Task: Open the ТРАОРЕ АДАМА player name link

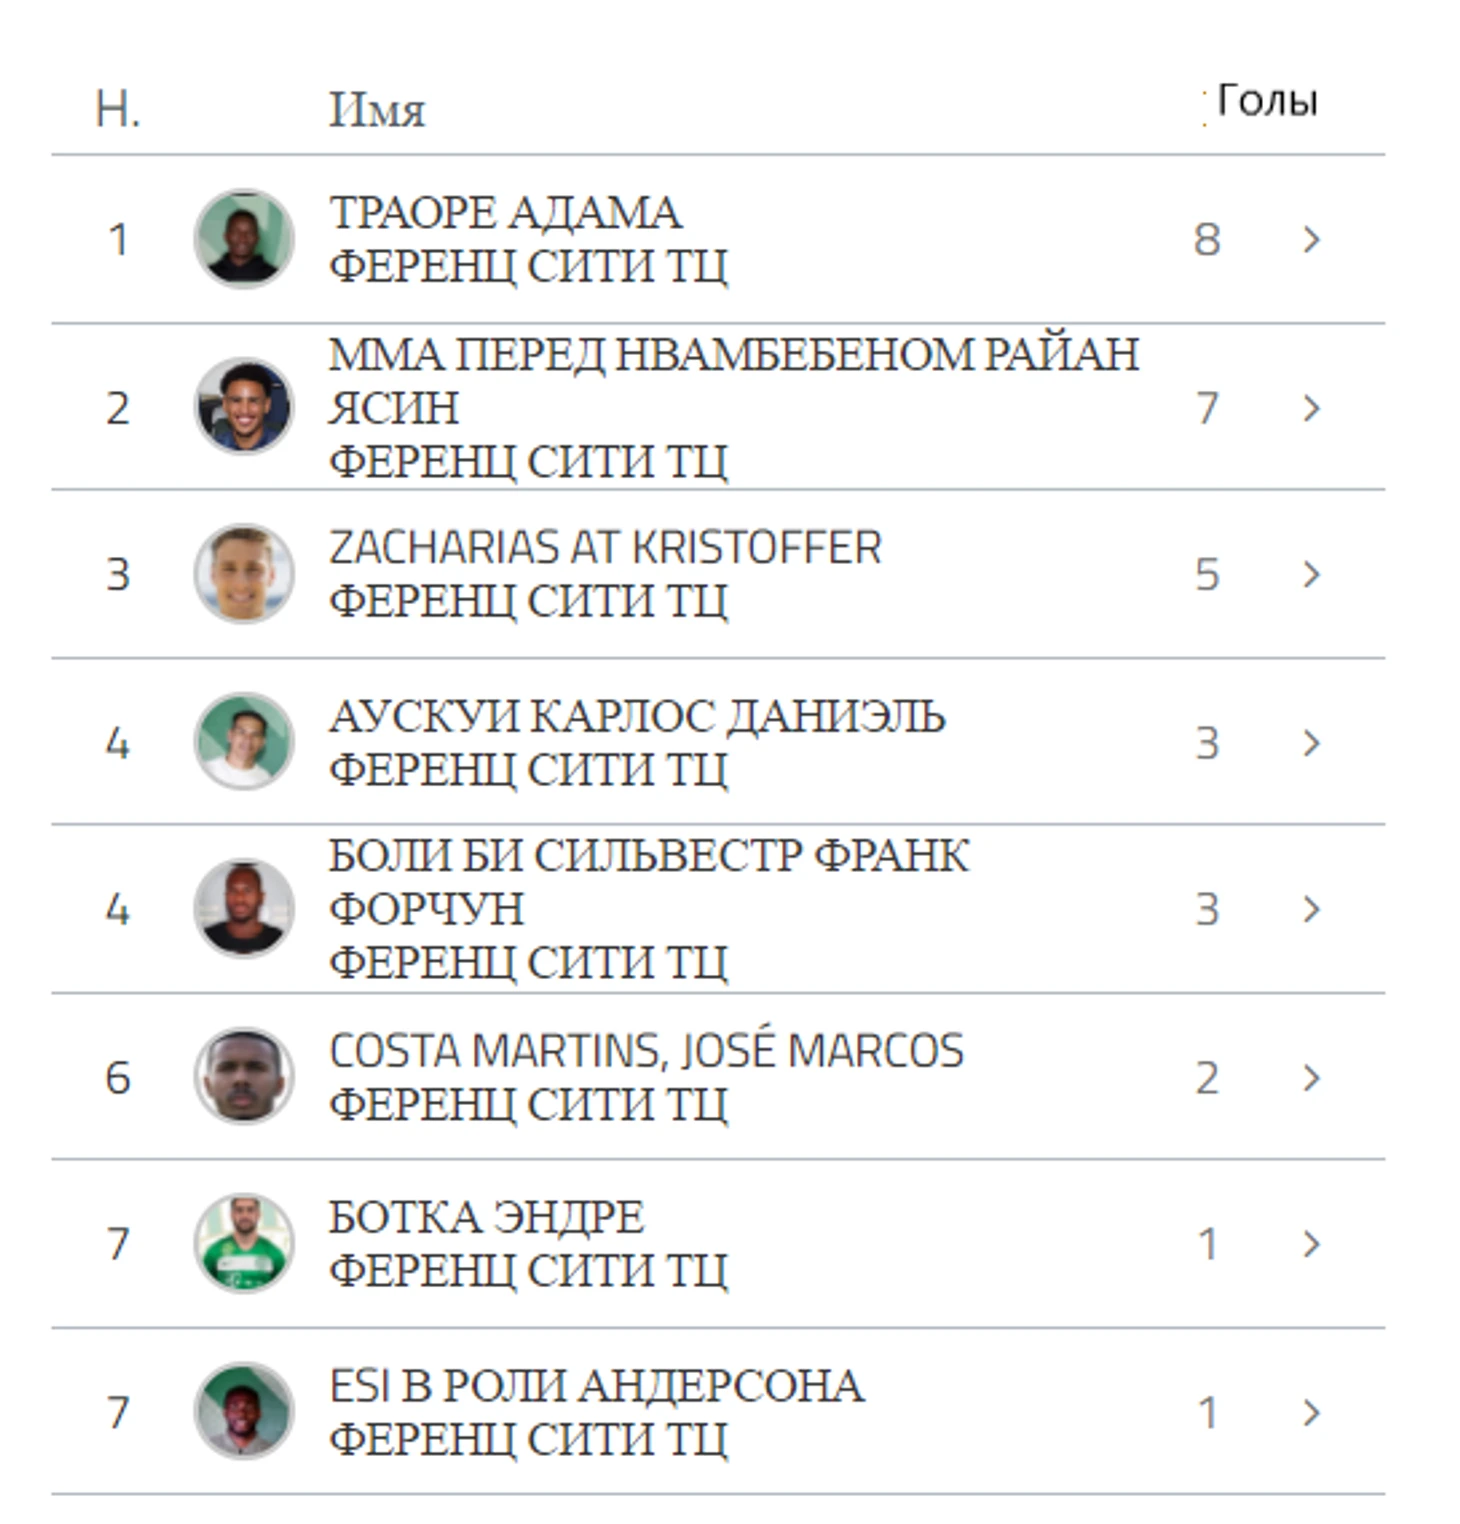Action: point(505,213)
